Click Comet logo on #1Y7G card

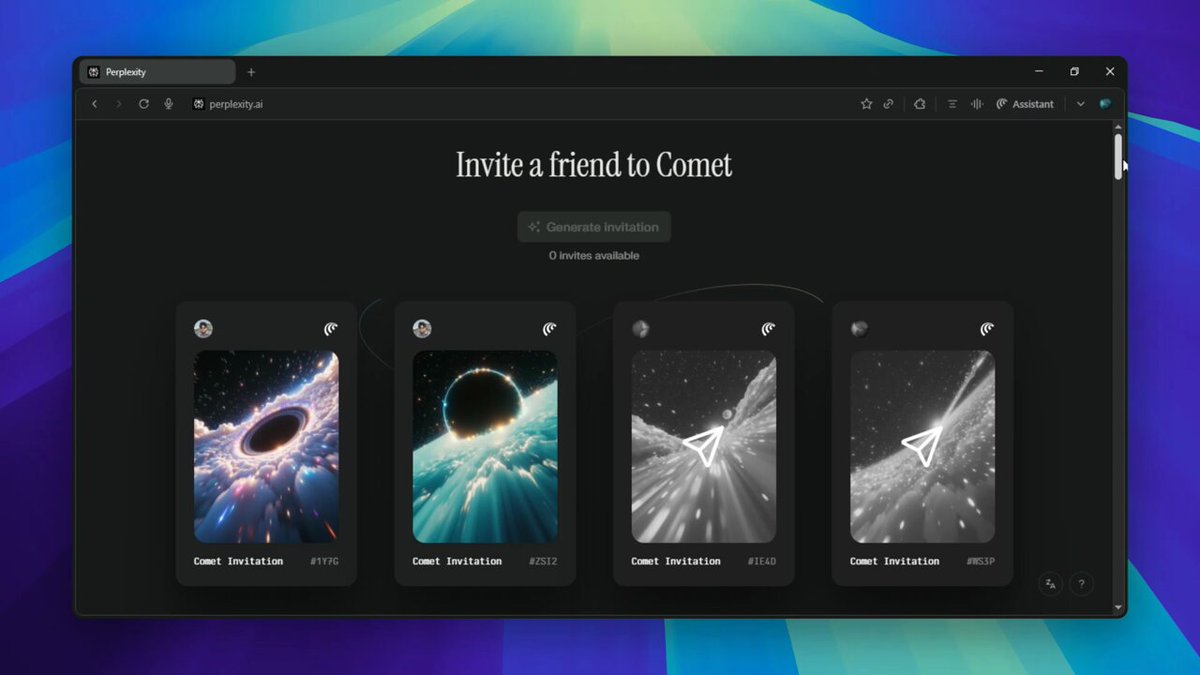[331, 329]
